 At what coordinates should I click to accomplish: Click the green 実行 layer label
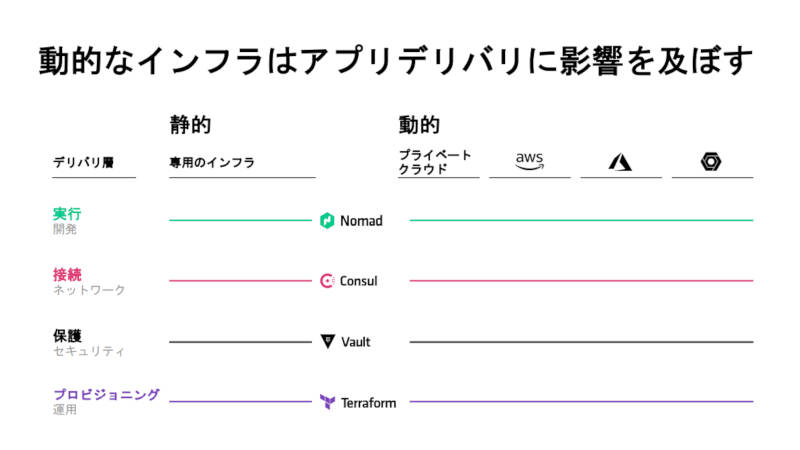(x=67, y=214)
